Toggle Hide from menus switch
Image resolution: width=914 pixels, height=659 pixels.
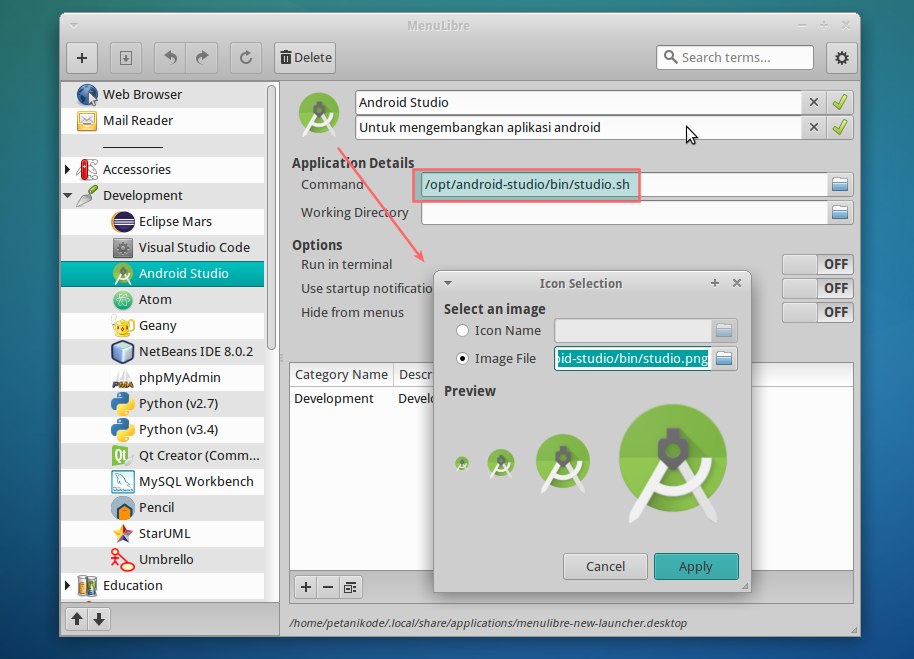click(818, 312)
